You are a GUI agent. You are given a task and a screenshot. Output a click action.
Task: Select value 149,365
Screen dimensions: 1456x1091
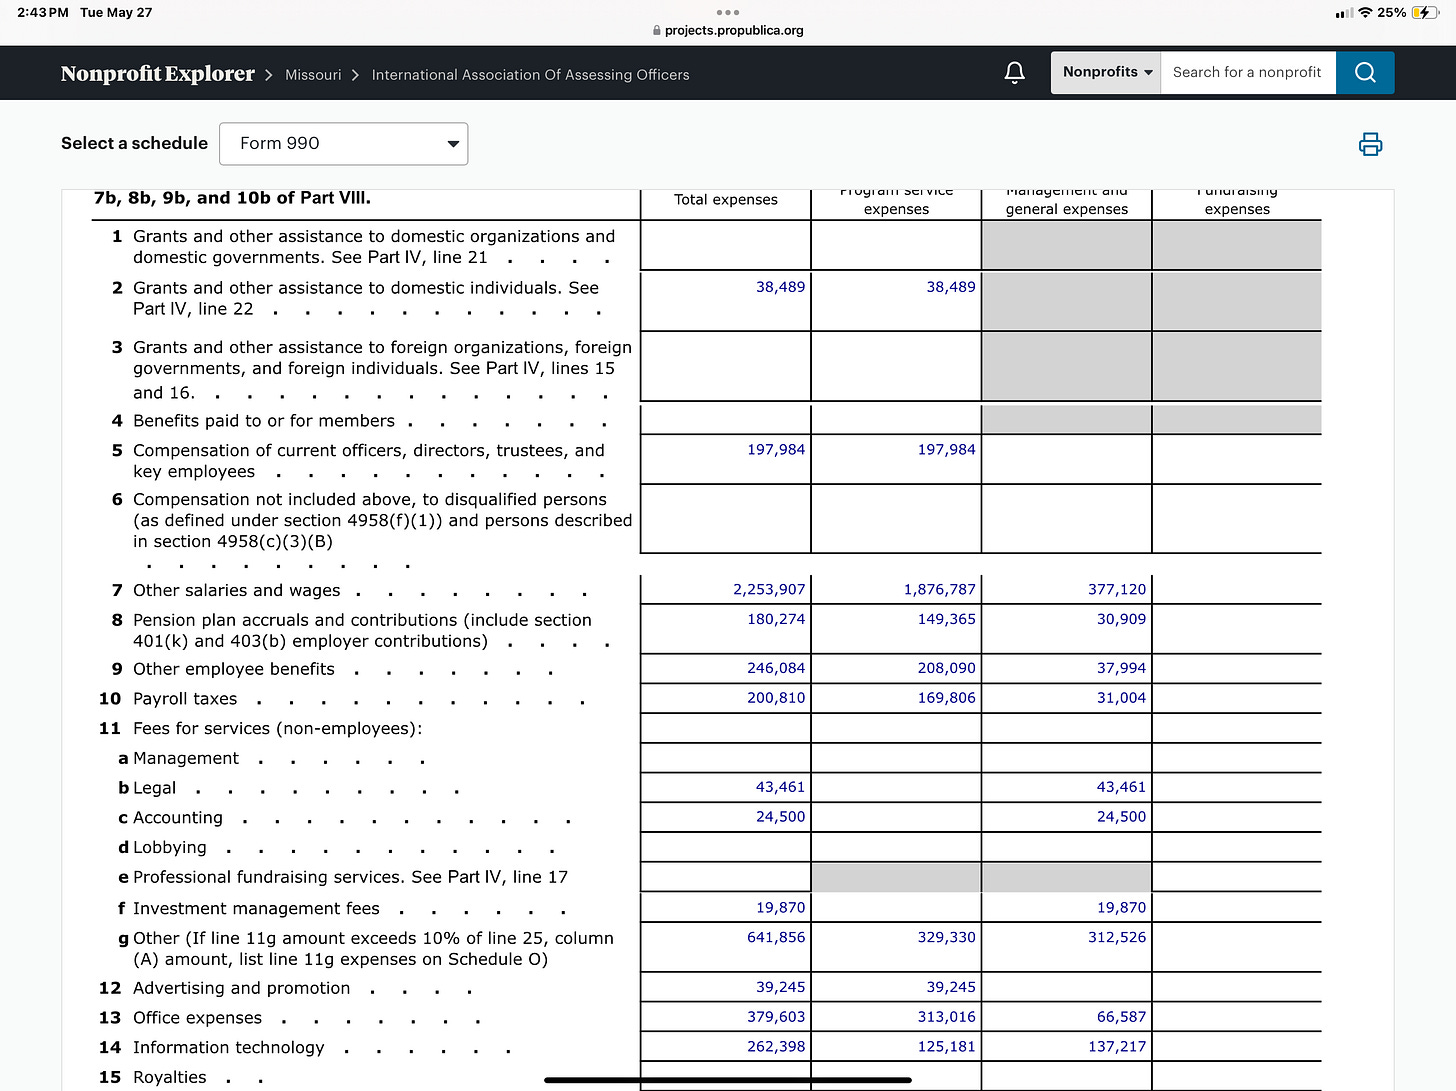point(946,620)
